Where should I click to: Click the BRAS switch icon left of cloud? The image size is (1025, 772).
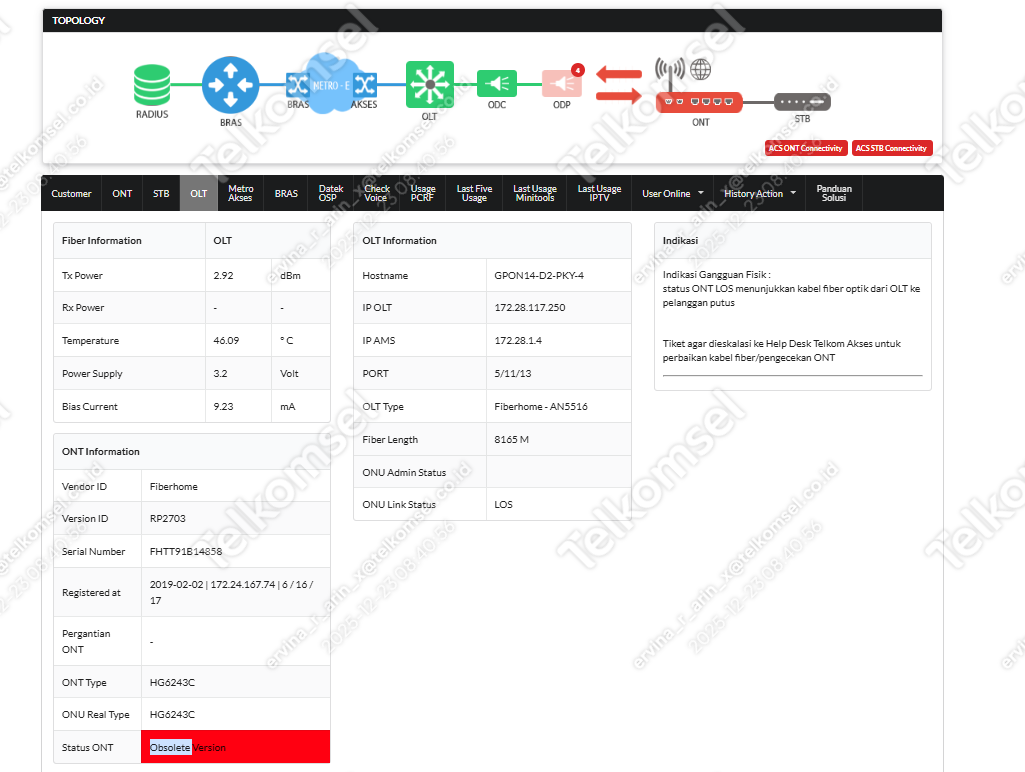(297, 85)
